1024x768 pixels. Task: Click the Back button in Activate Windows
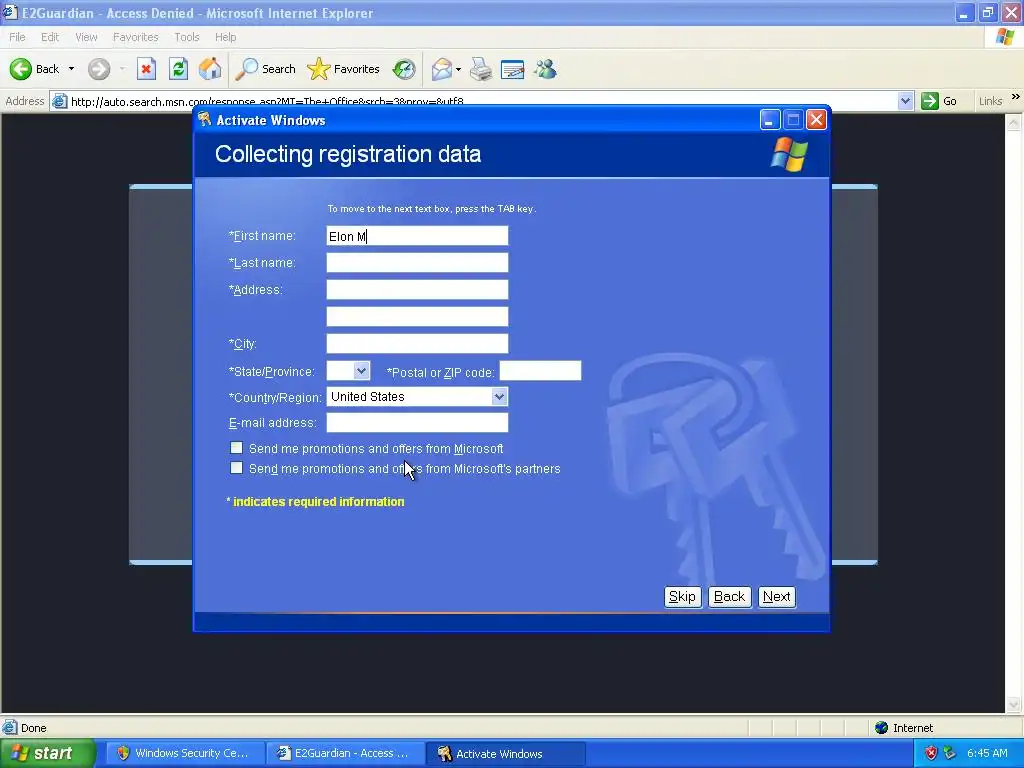(729, 596)
